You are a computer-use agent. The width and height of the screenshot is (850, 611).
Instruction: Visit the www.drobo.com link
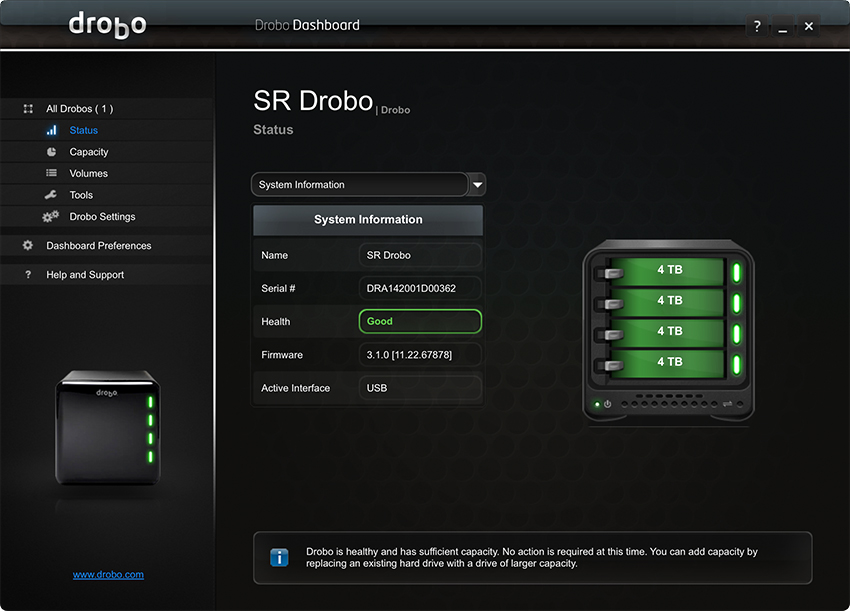(x=108, y=575)
